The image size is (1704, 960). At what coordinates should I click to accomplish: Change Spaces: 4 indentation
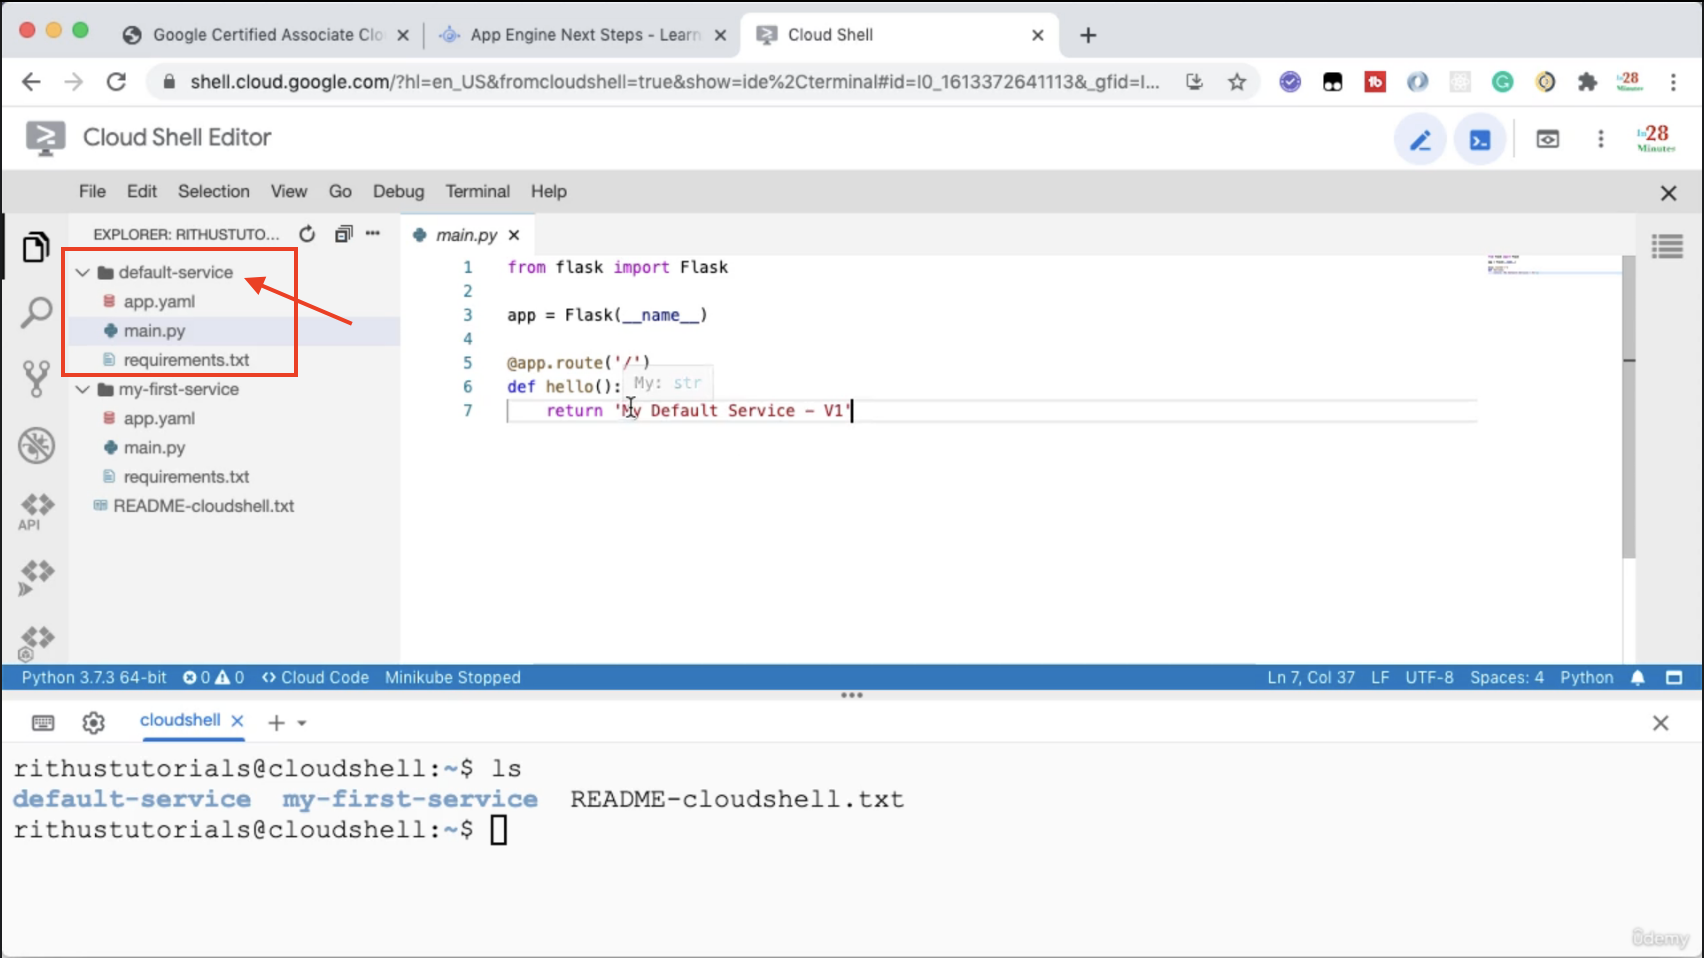tap(1506, 678)
